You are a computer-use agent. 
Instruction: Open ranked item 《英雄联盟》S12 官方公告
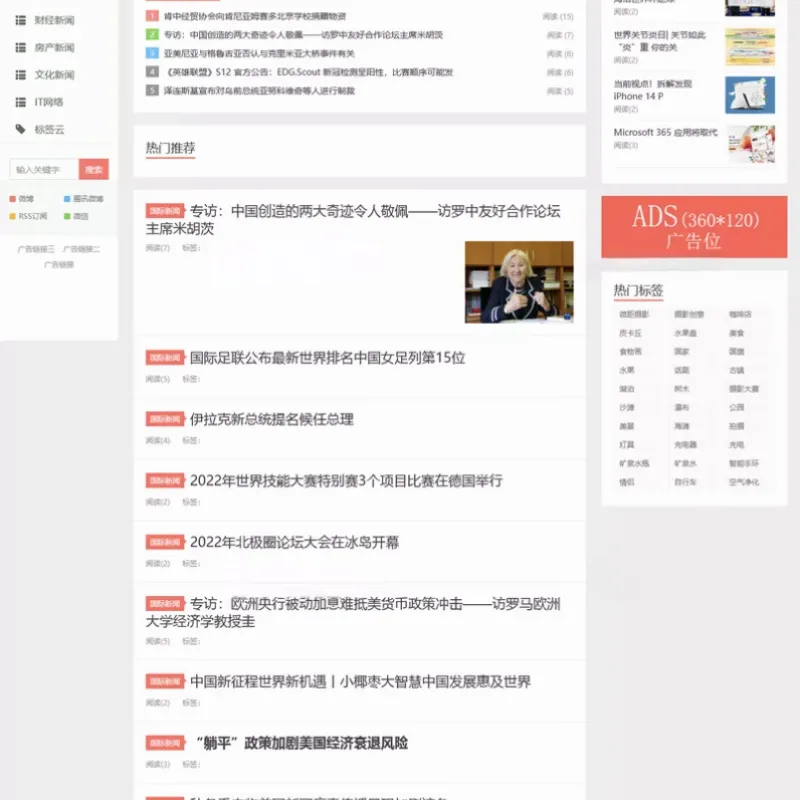(309, 72)
